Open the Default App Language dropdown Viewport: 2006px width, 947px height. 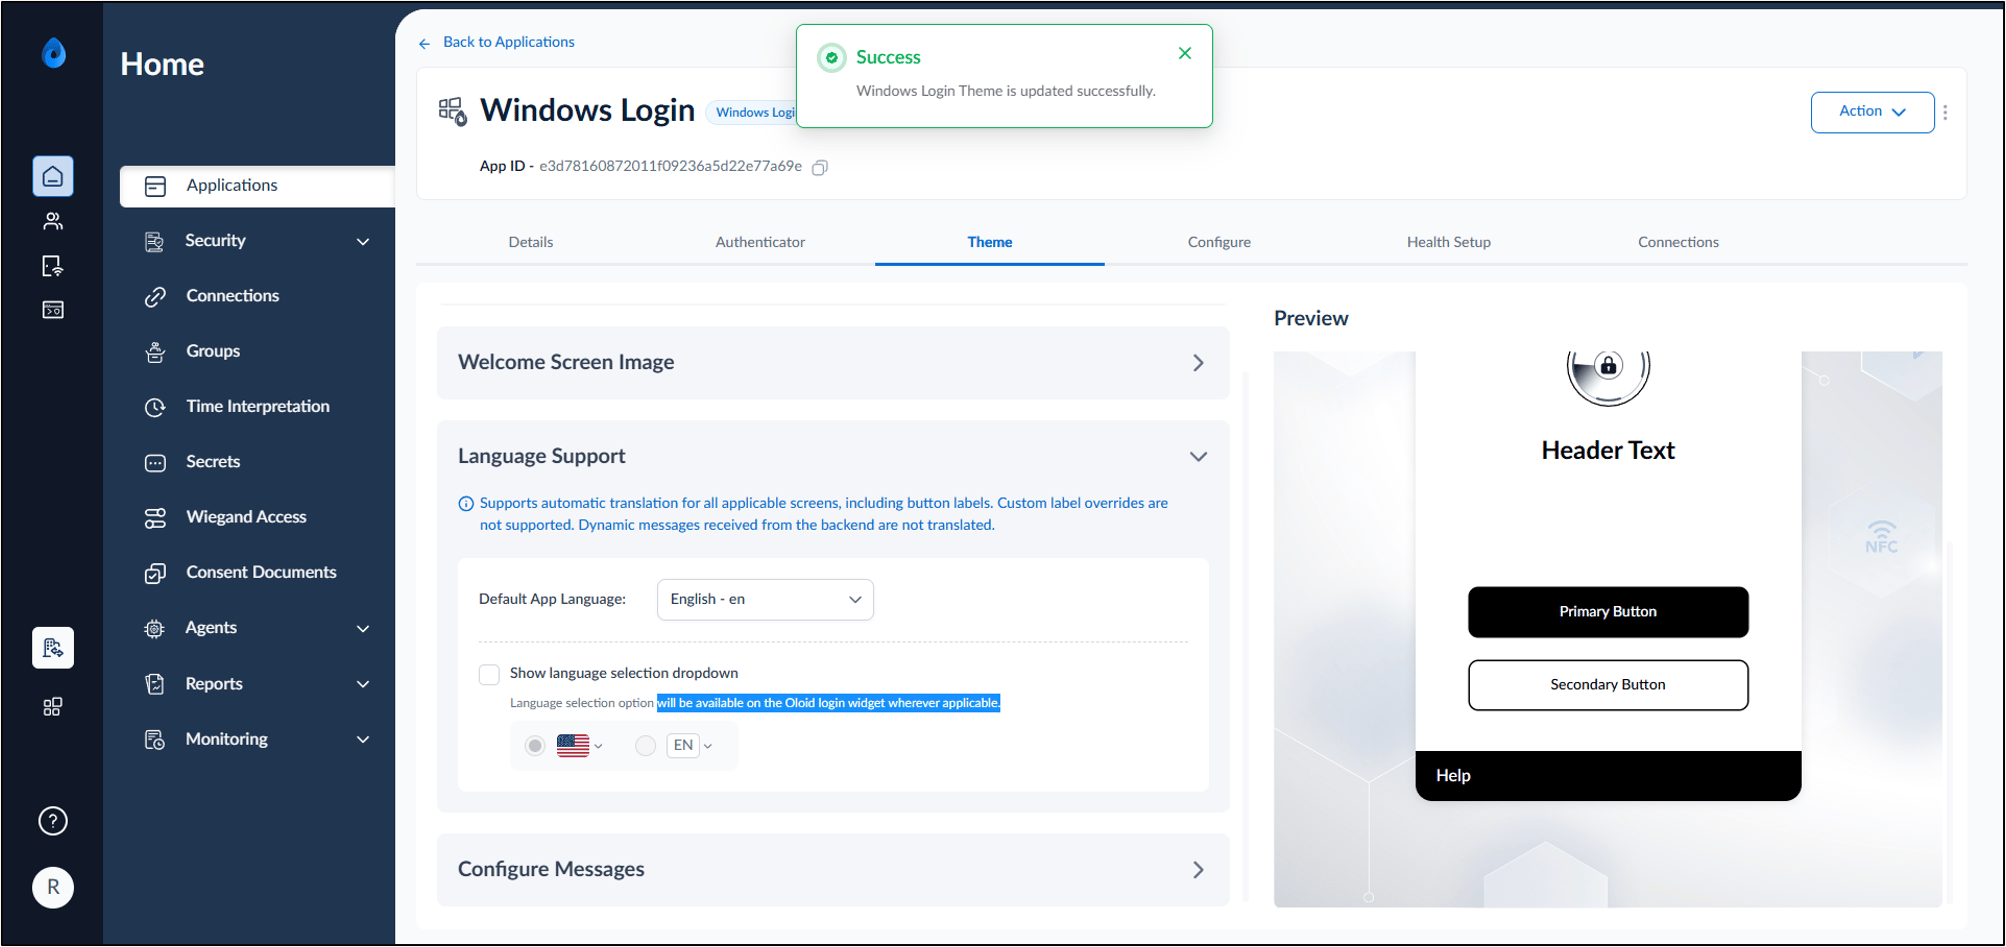[x=765, y=600]
